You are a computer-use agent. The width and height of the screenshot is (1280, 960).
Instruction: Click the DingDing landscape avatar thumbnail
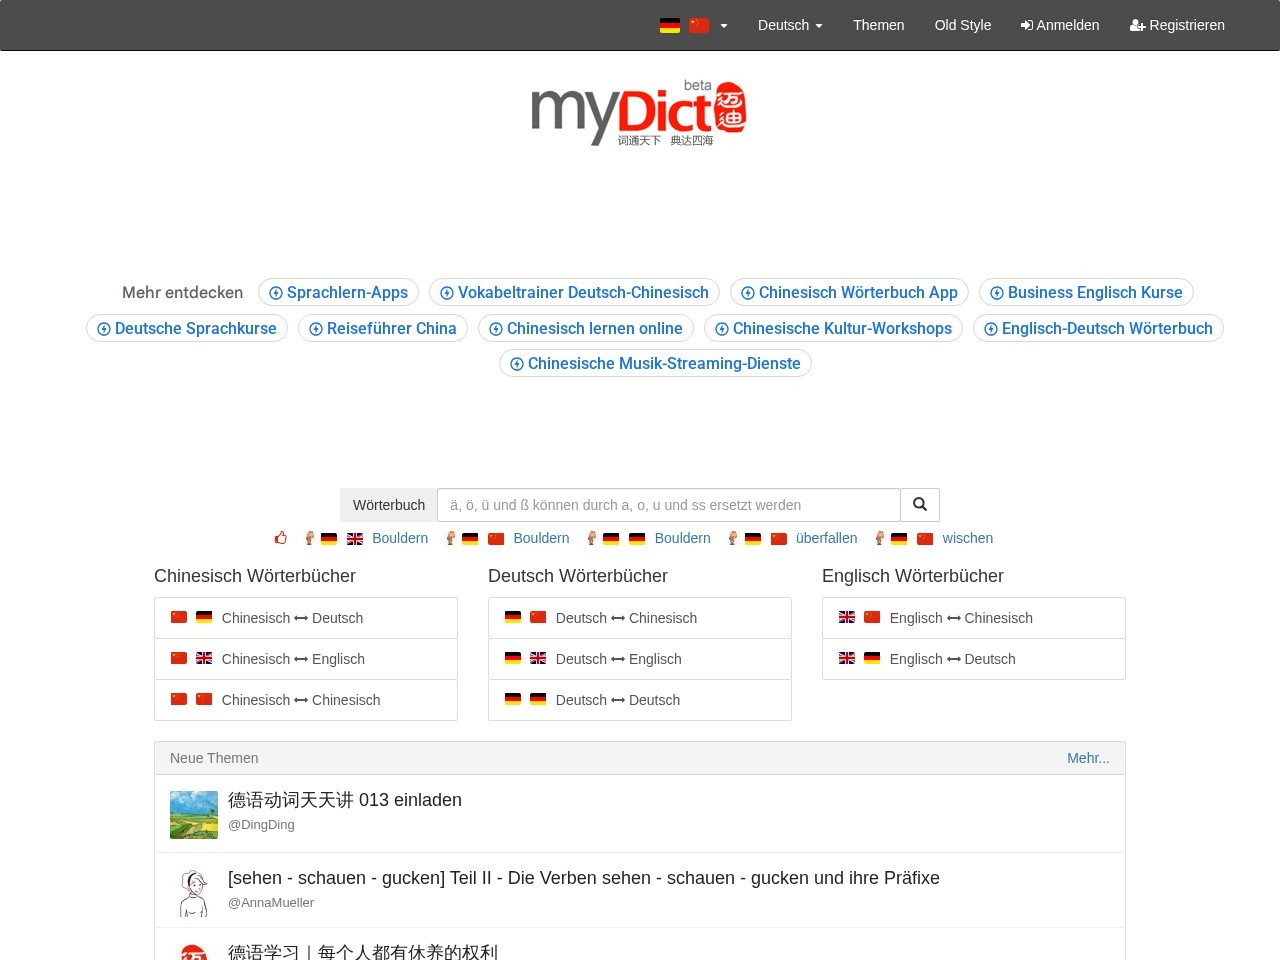tap(194, 815)
